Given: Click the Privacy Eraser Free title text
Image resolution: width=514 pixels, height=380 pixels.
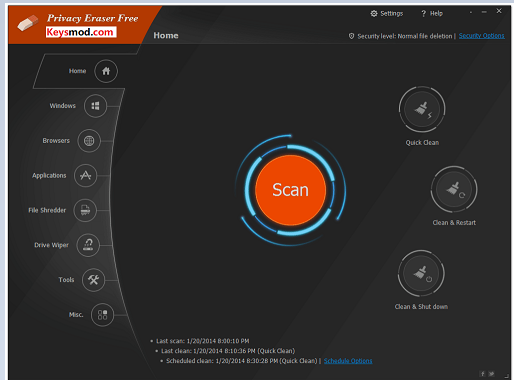Looking at the screenshot, I should tap(92, 18).
